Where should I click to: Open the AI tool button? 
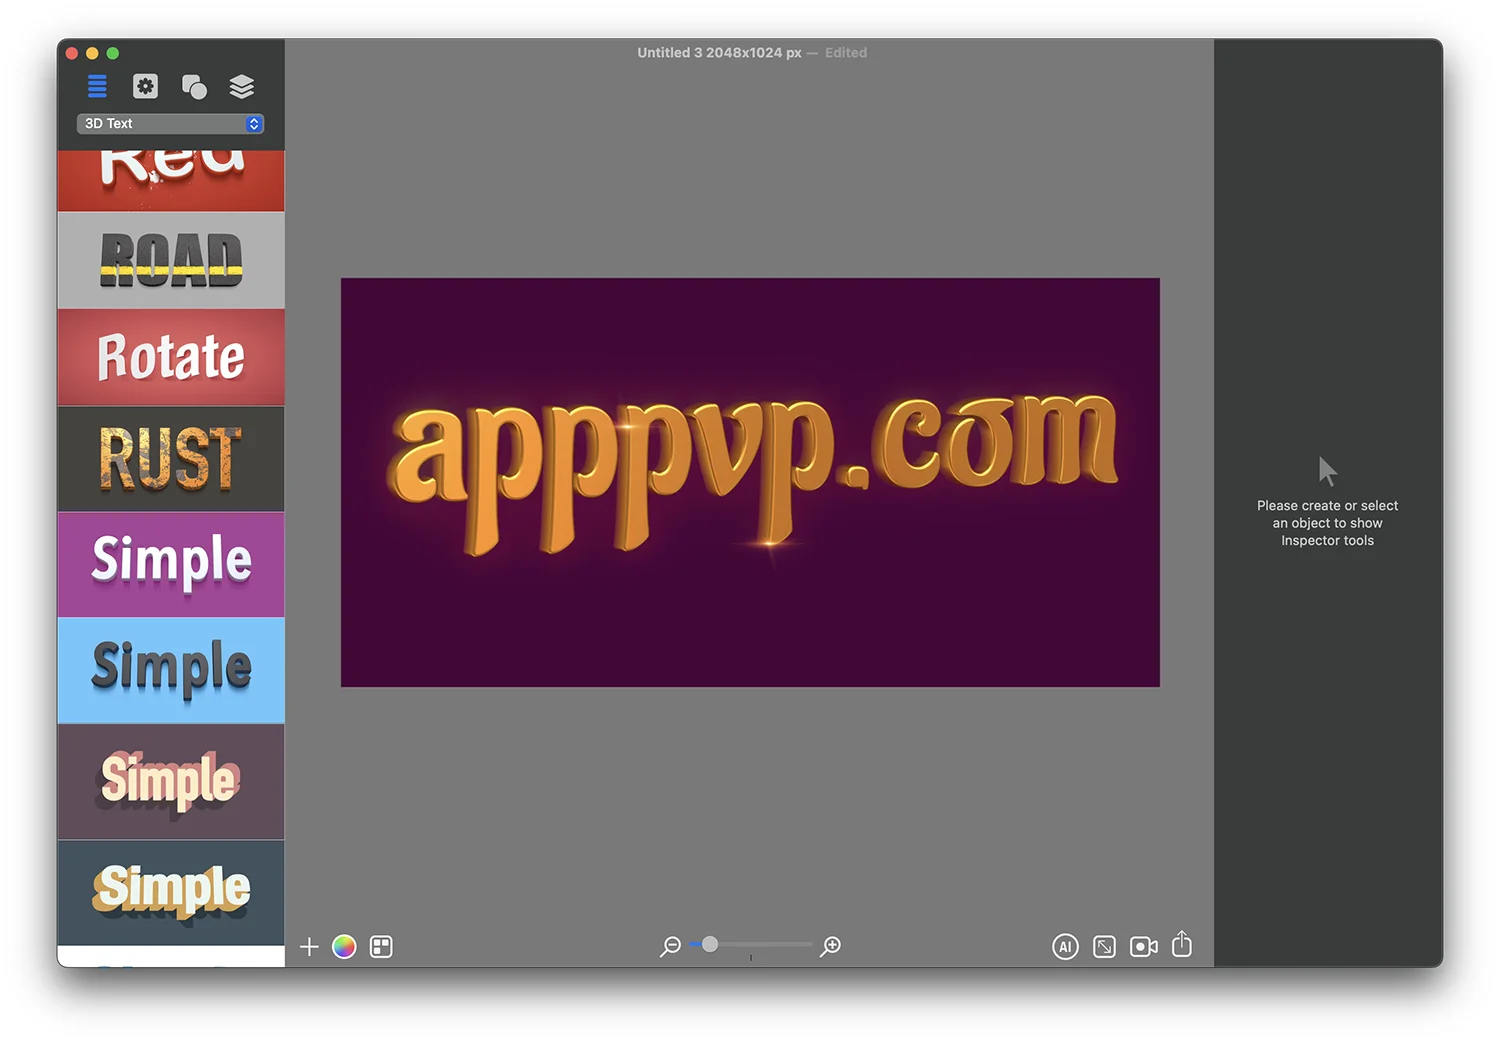pyautogui.click(x=1065, y=947)
